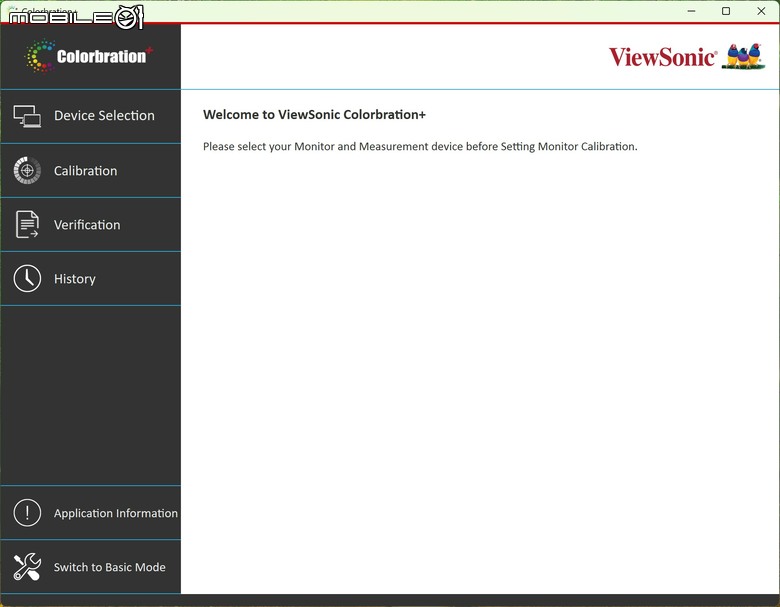This screenshot has height=607, width=780.
Task: Click the 'Please select your Monitor' instruction text
Action: [x=420, y=146]
